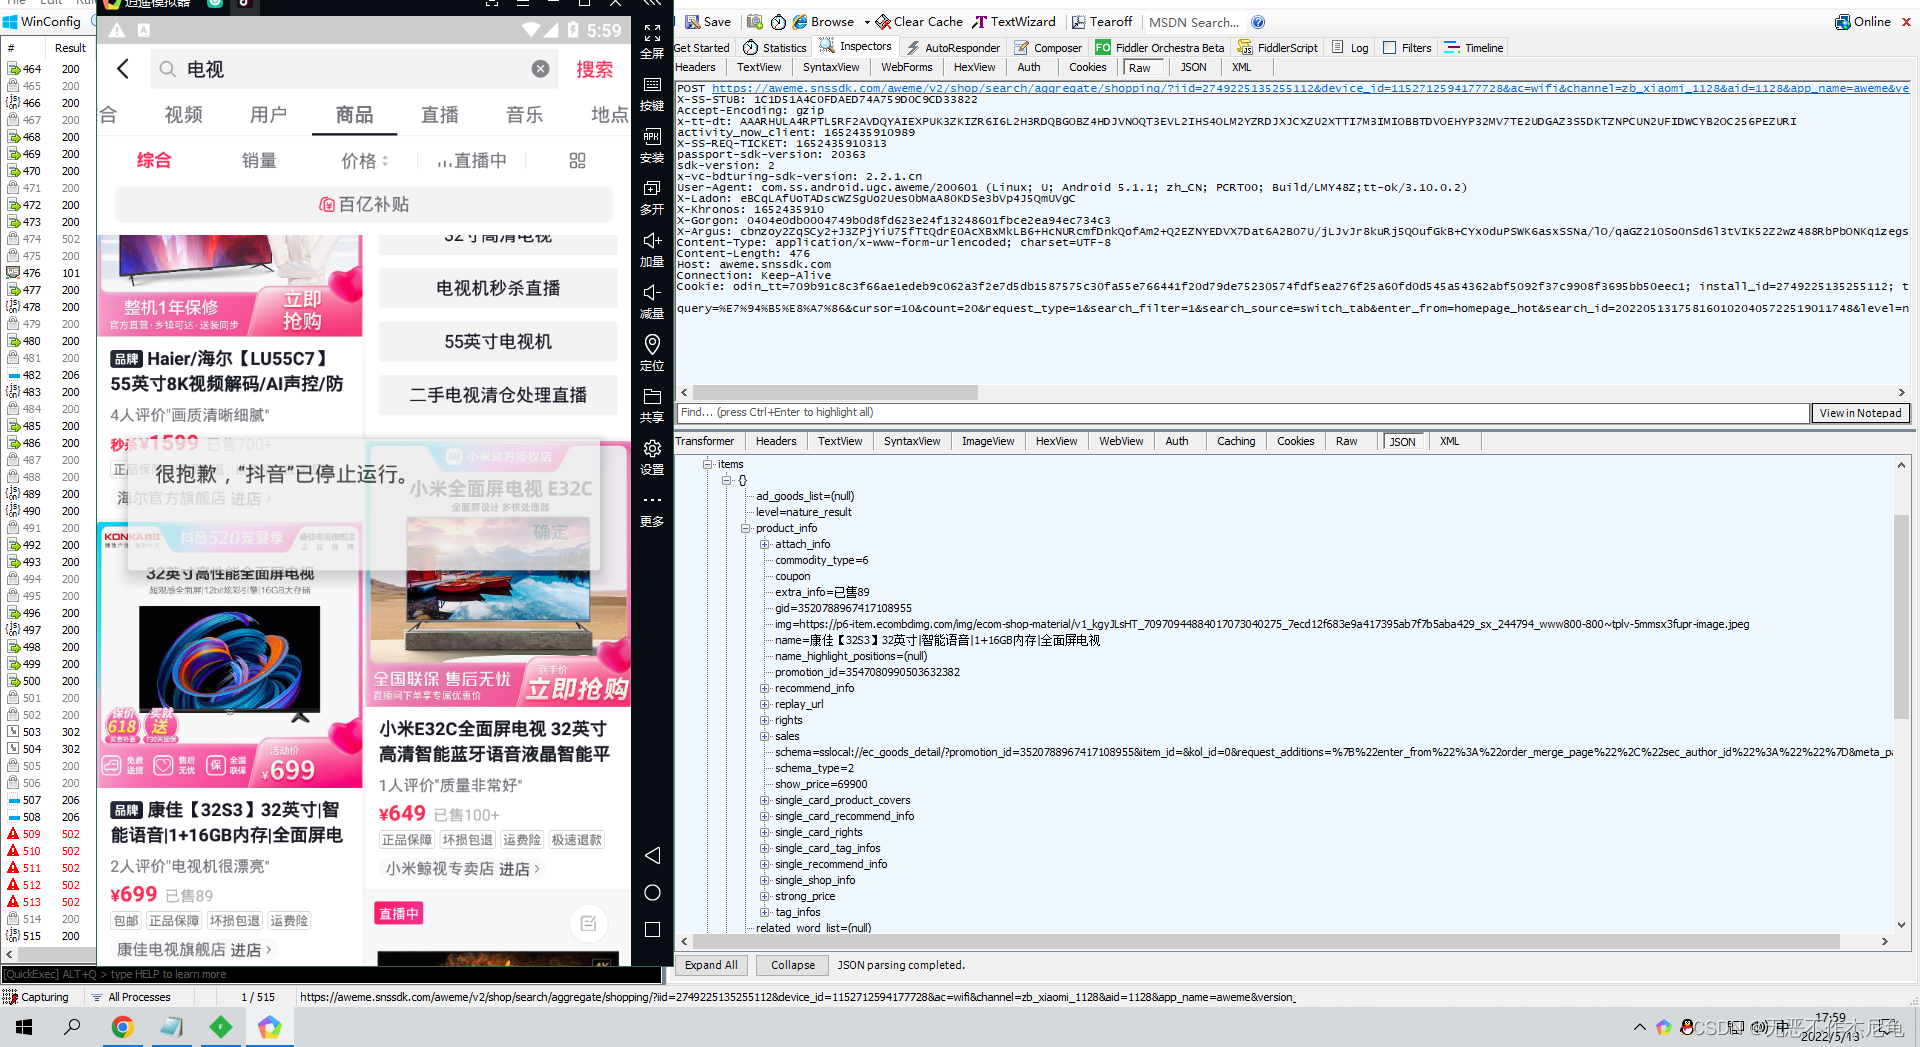The height and width of the screenshot is (1047, 1920).
Task: Click View in Notepad button
Action: (1860, 413)
